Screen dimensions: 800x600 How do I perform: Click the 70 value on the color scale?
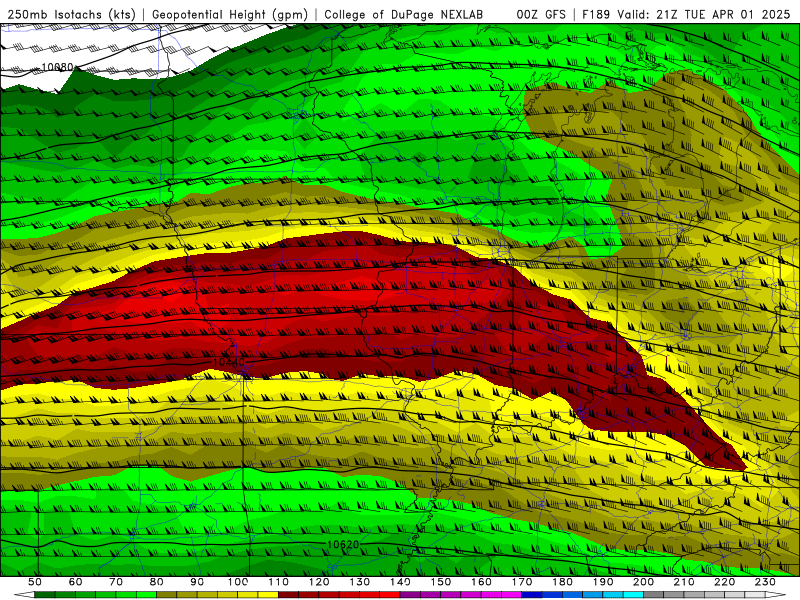click(x=116, y=582)
